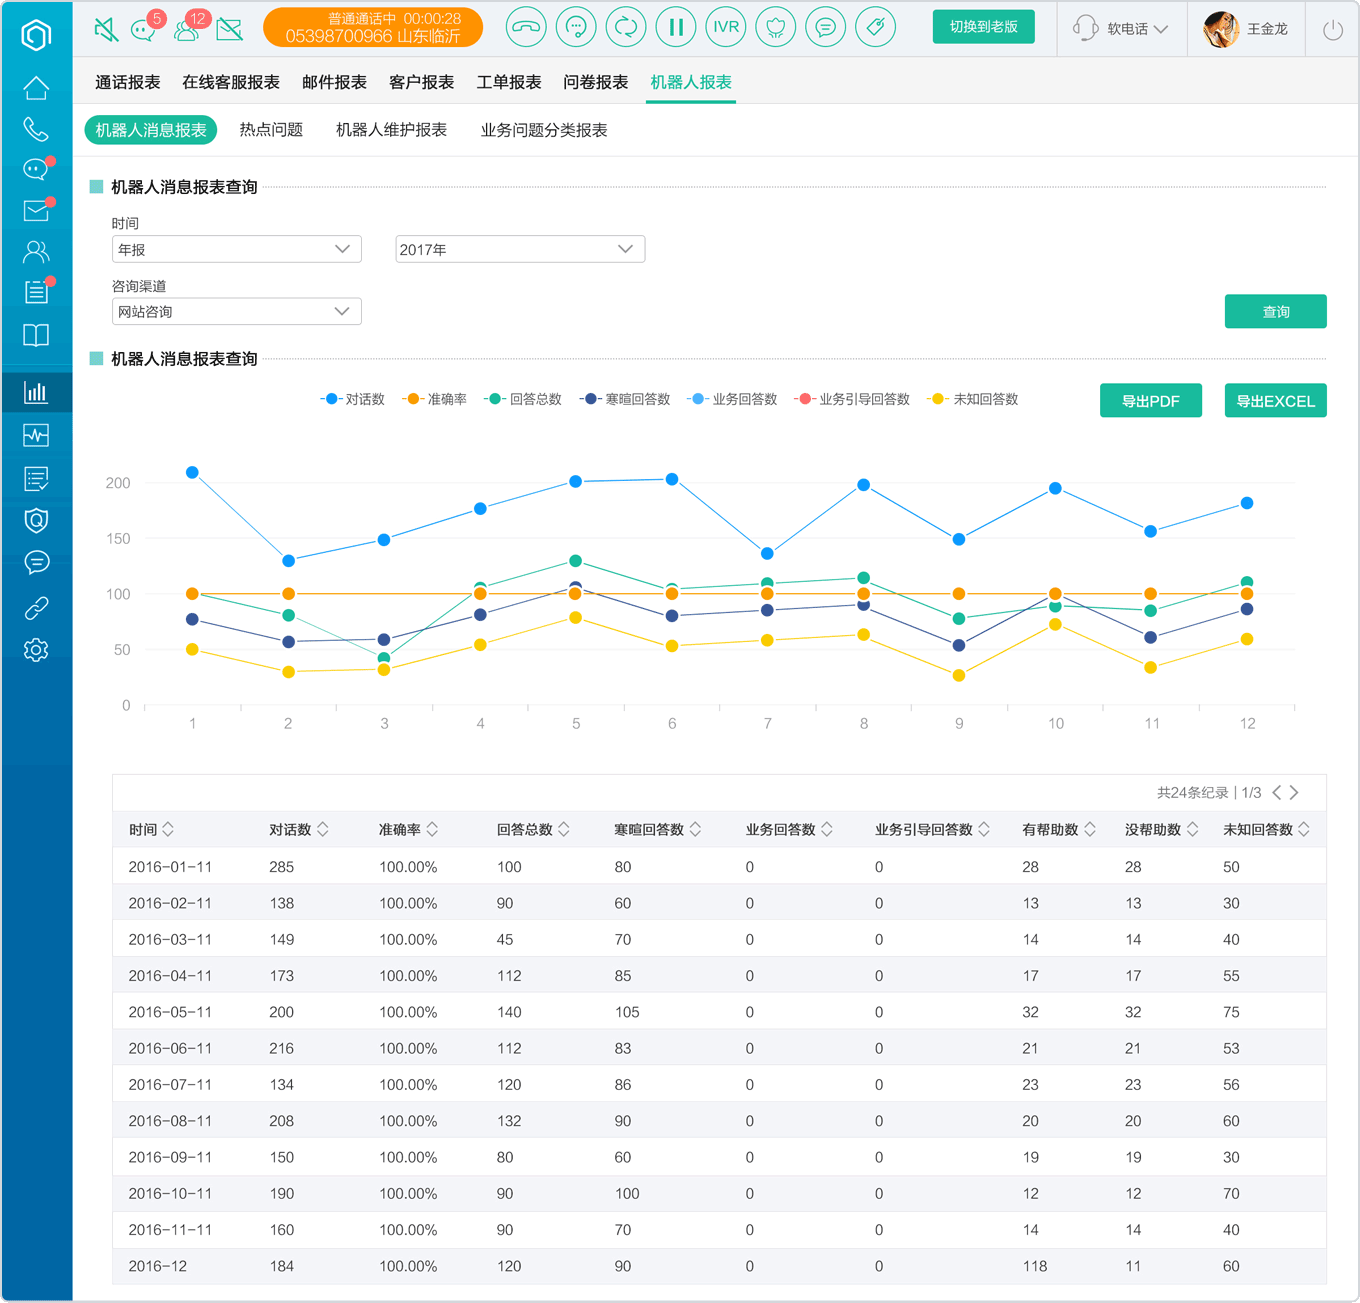
Task: Open the 2017年 year dropdown
Action: (520, 249)
